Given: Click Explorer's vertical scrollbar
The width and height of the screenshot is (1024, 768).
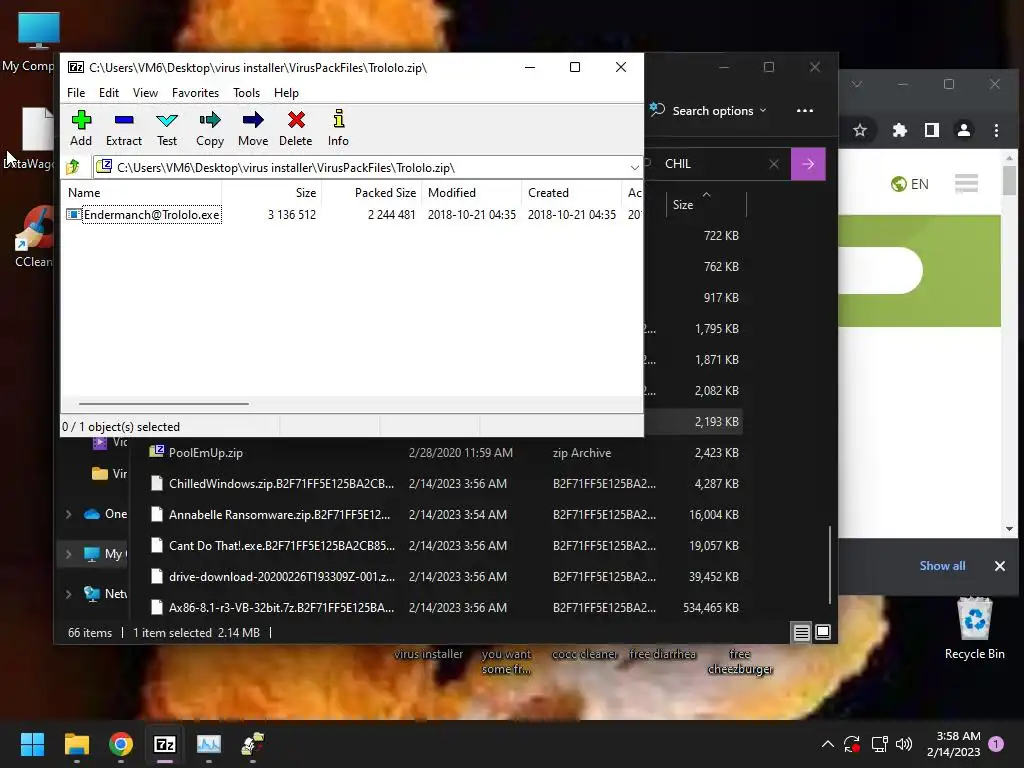Looking at the screenshot, I should (x=830, y=565).
